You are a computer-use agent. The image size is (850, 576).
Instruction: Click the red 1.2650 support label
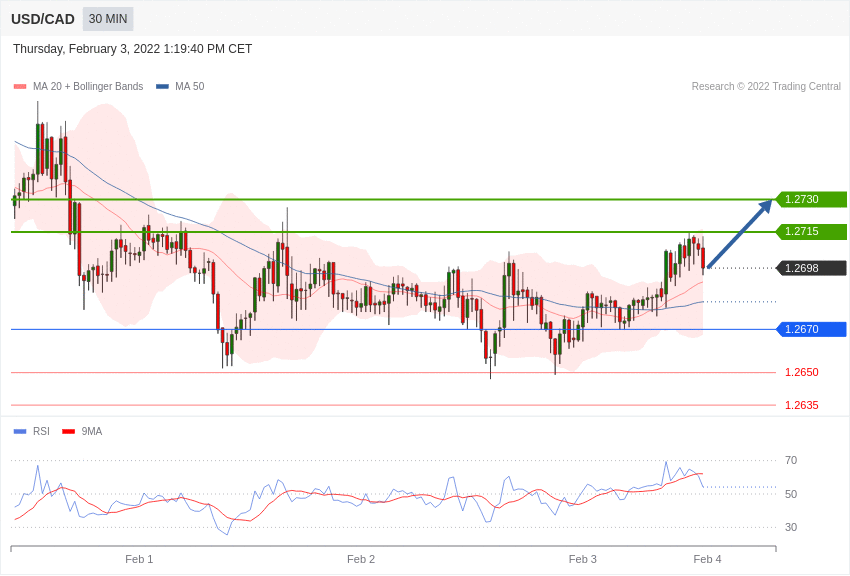click(x=802, y=372)
